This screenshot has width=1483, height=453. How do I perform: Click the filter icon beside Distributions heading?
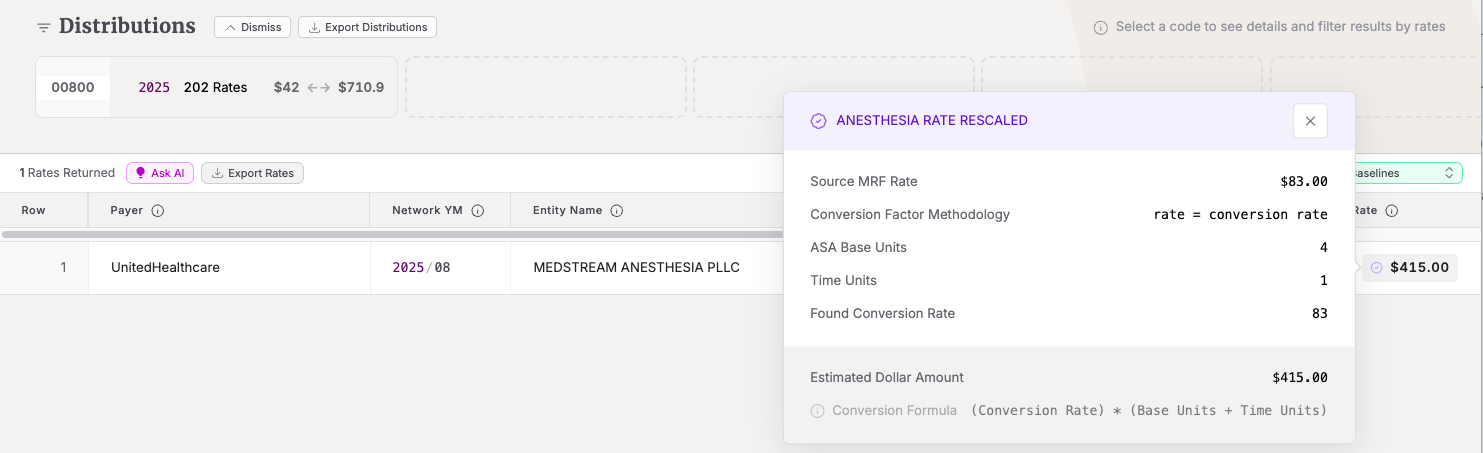43,28
